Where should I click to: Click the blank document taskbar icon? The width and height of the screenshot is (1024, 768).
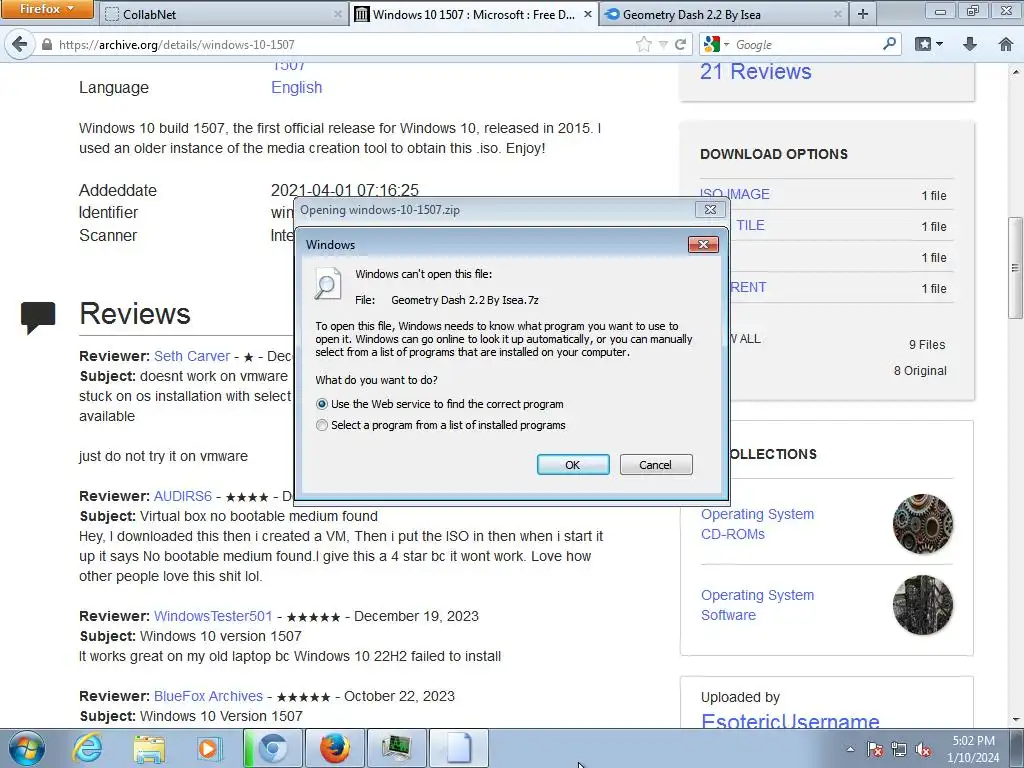coord(458,748)
